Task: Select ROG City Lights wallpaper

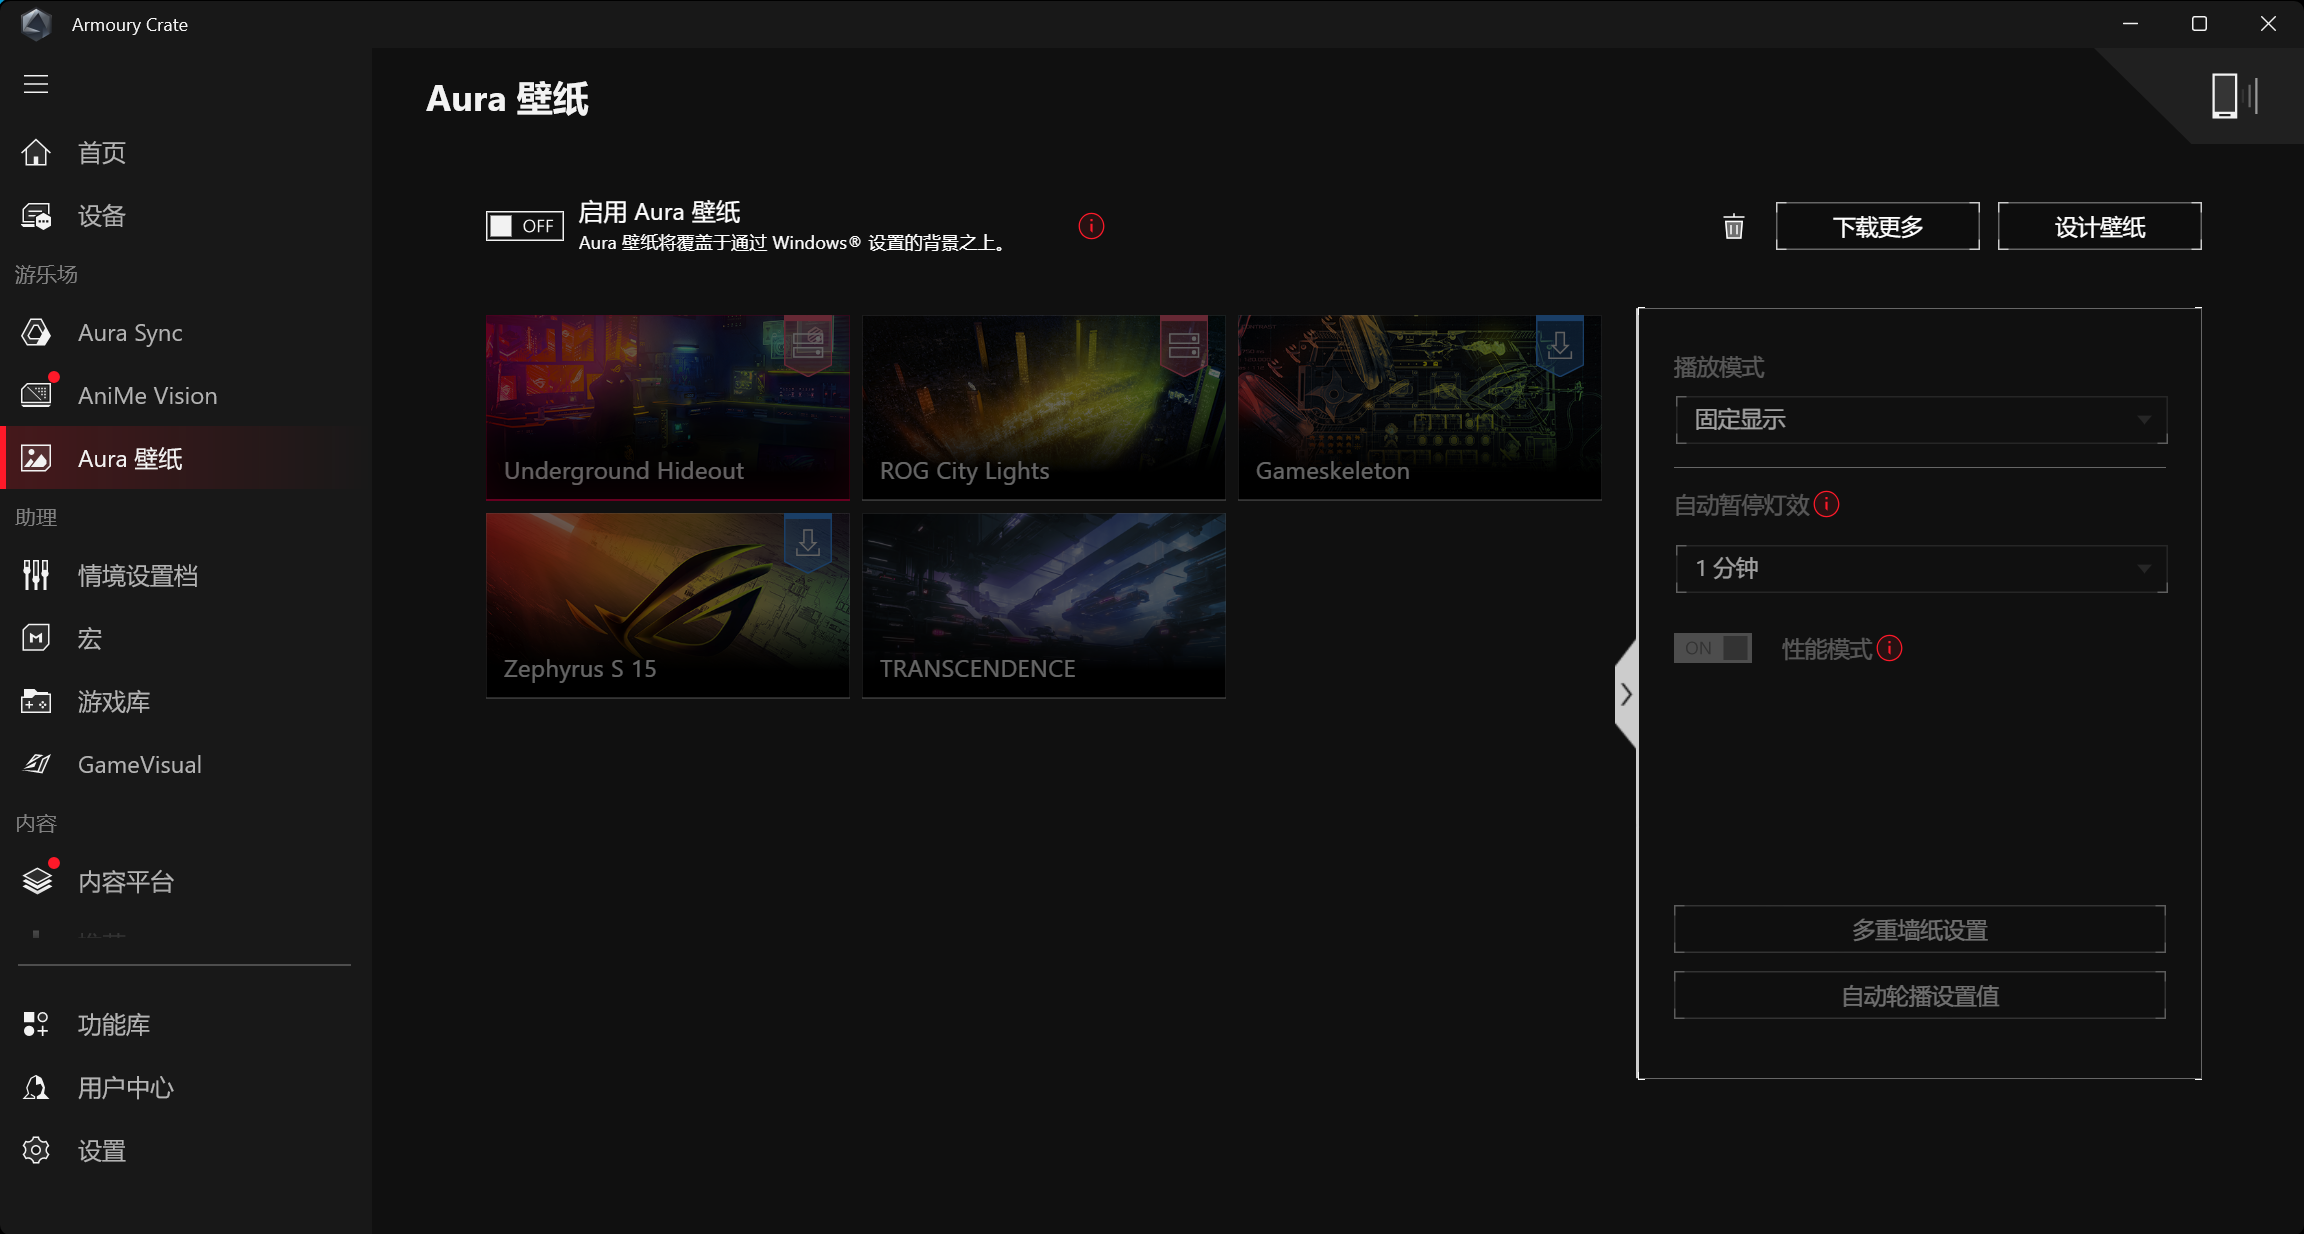Action: (1043, 407)
